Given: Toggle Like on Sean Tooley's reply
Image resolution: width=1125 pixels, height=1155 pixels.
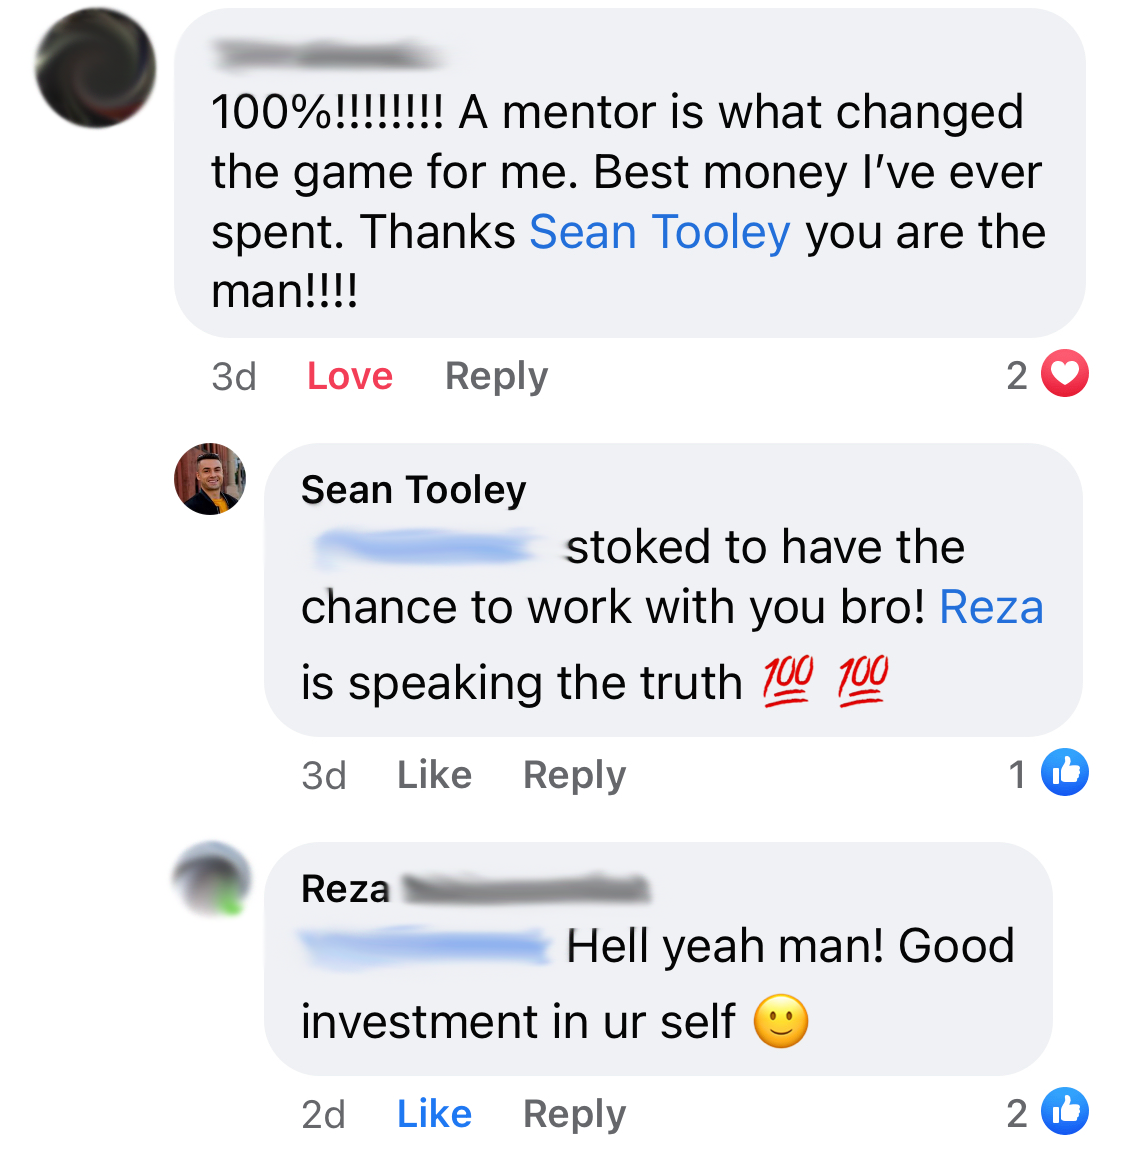Looking at the screenshot, I should (435, 775).
